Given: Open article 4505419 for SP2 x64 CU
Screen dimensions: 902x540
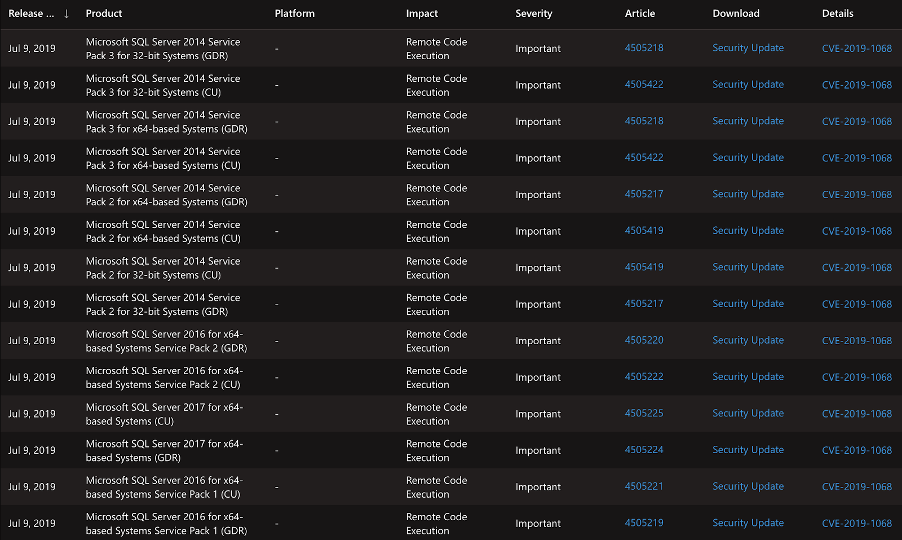Looking at the screenshot, I should [x=644, y=231].
